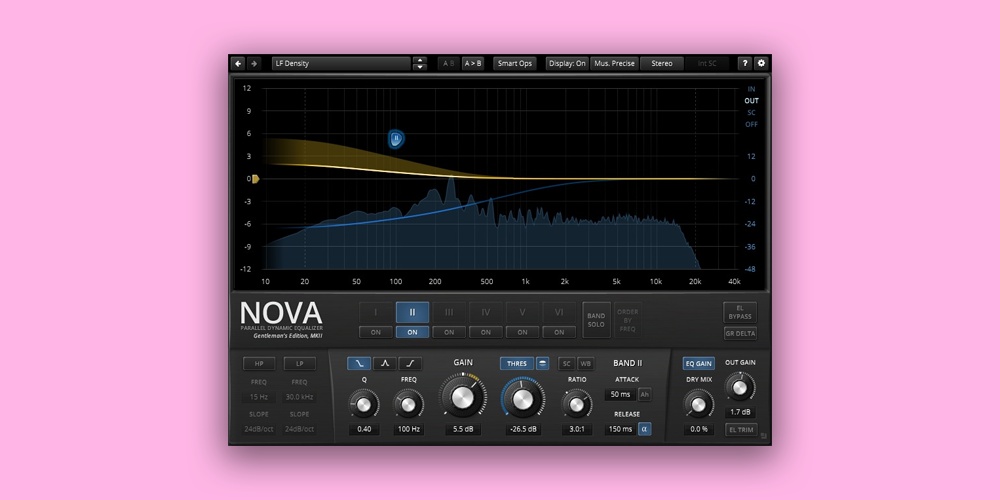Select band VI tab
Viewport: 1000px width, 500px height.
click(559, 312)
